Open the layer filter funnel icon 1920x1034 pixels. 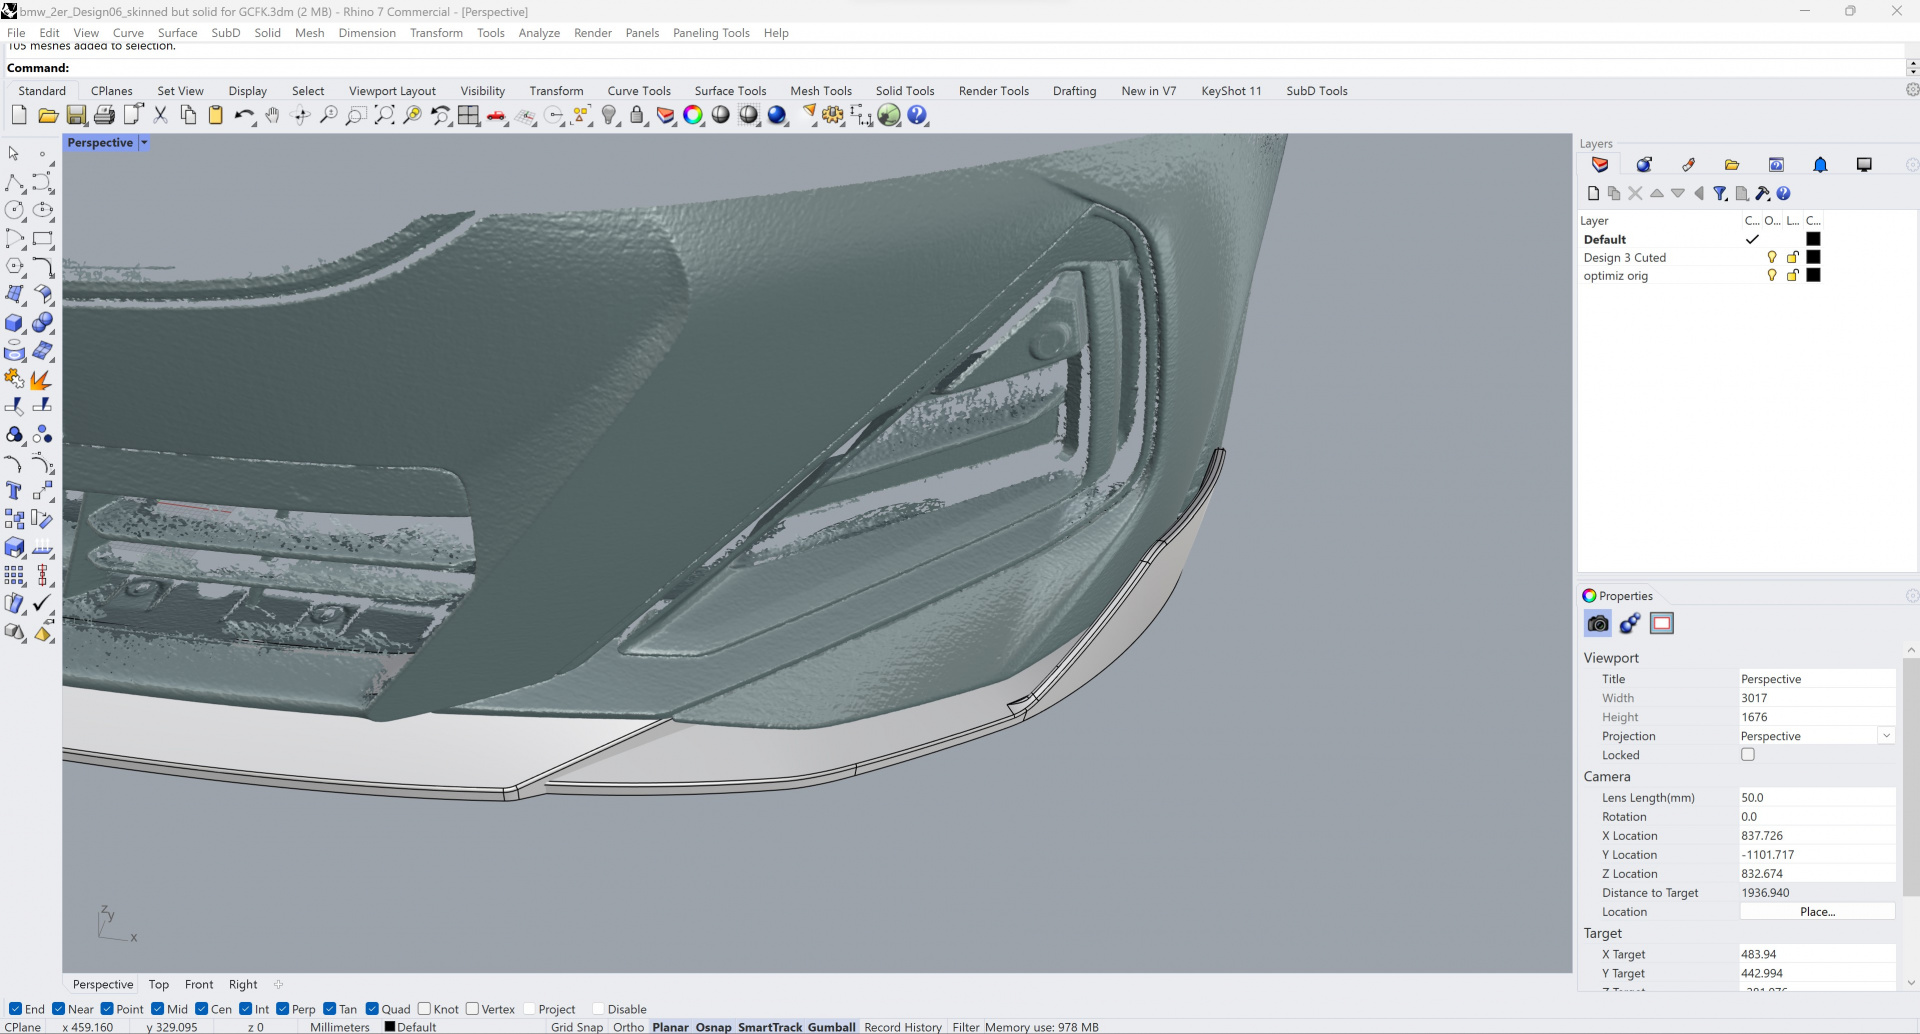(x=1720, y=194)
